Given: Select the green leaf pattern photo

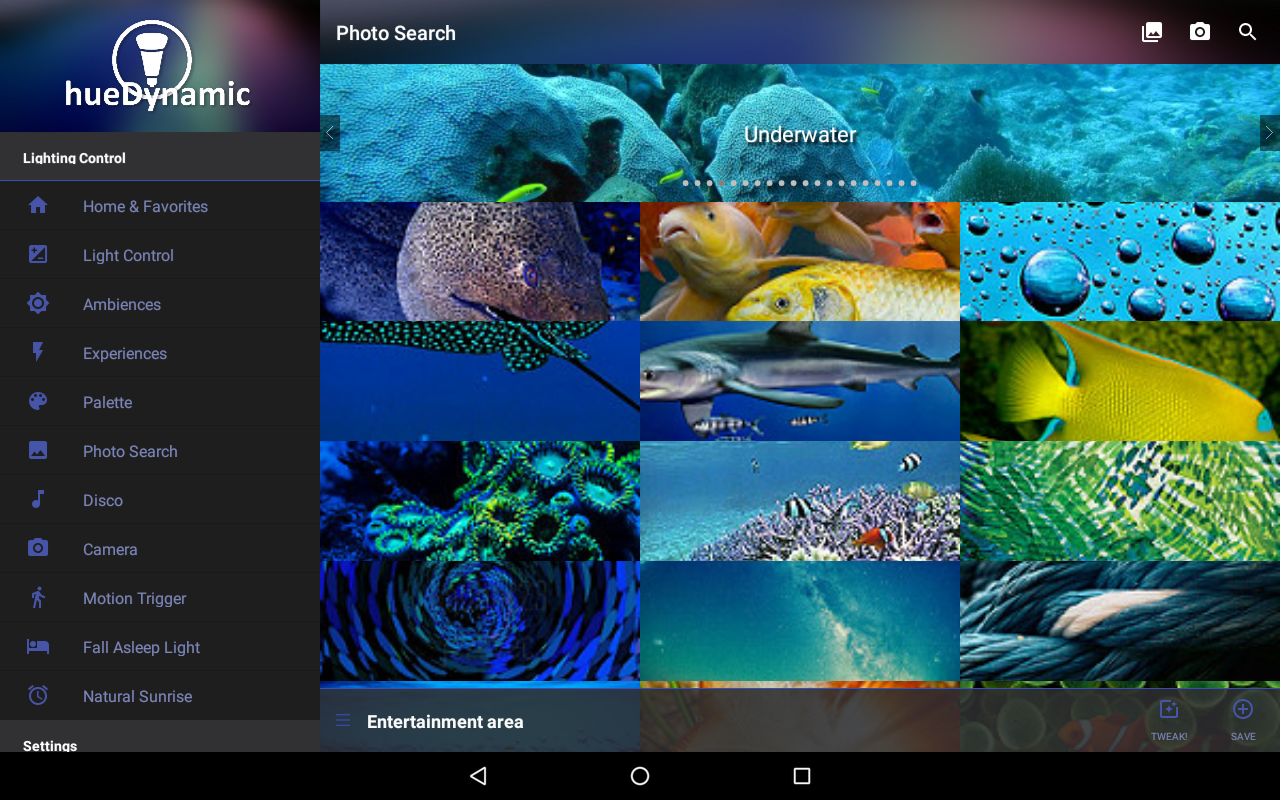Looking at the screenshot, I should [x=1120, y=501].
